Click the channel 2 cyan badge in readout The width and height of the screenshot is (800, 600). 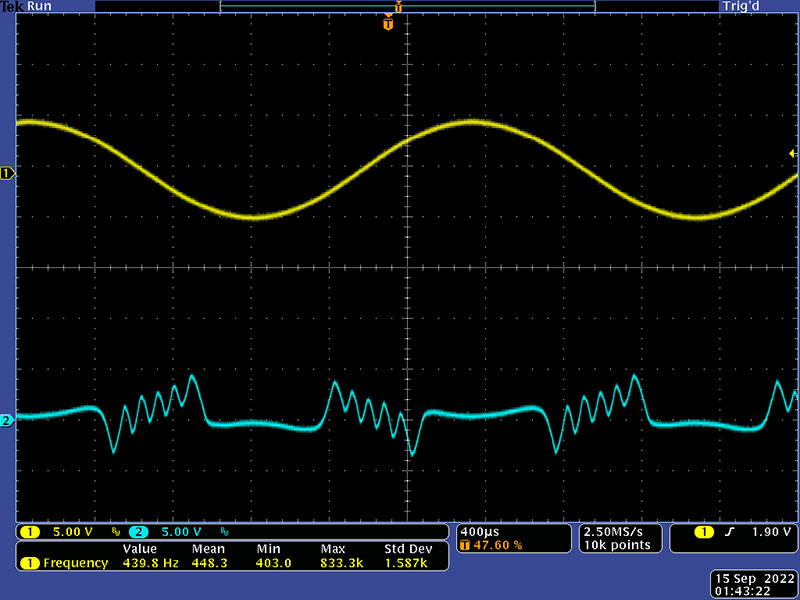[x=138, y=532]
